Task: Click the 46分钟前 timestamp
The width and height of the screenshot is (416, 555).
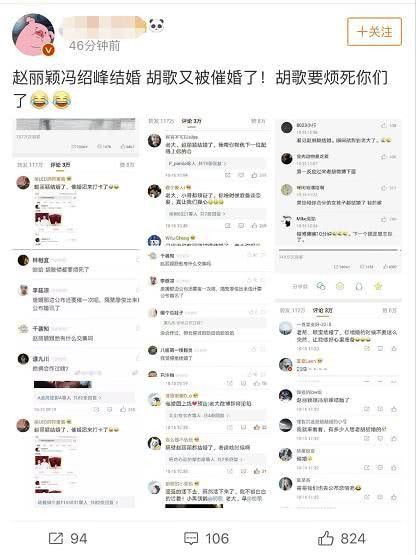Action: point(95,46)
